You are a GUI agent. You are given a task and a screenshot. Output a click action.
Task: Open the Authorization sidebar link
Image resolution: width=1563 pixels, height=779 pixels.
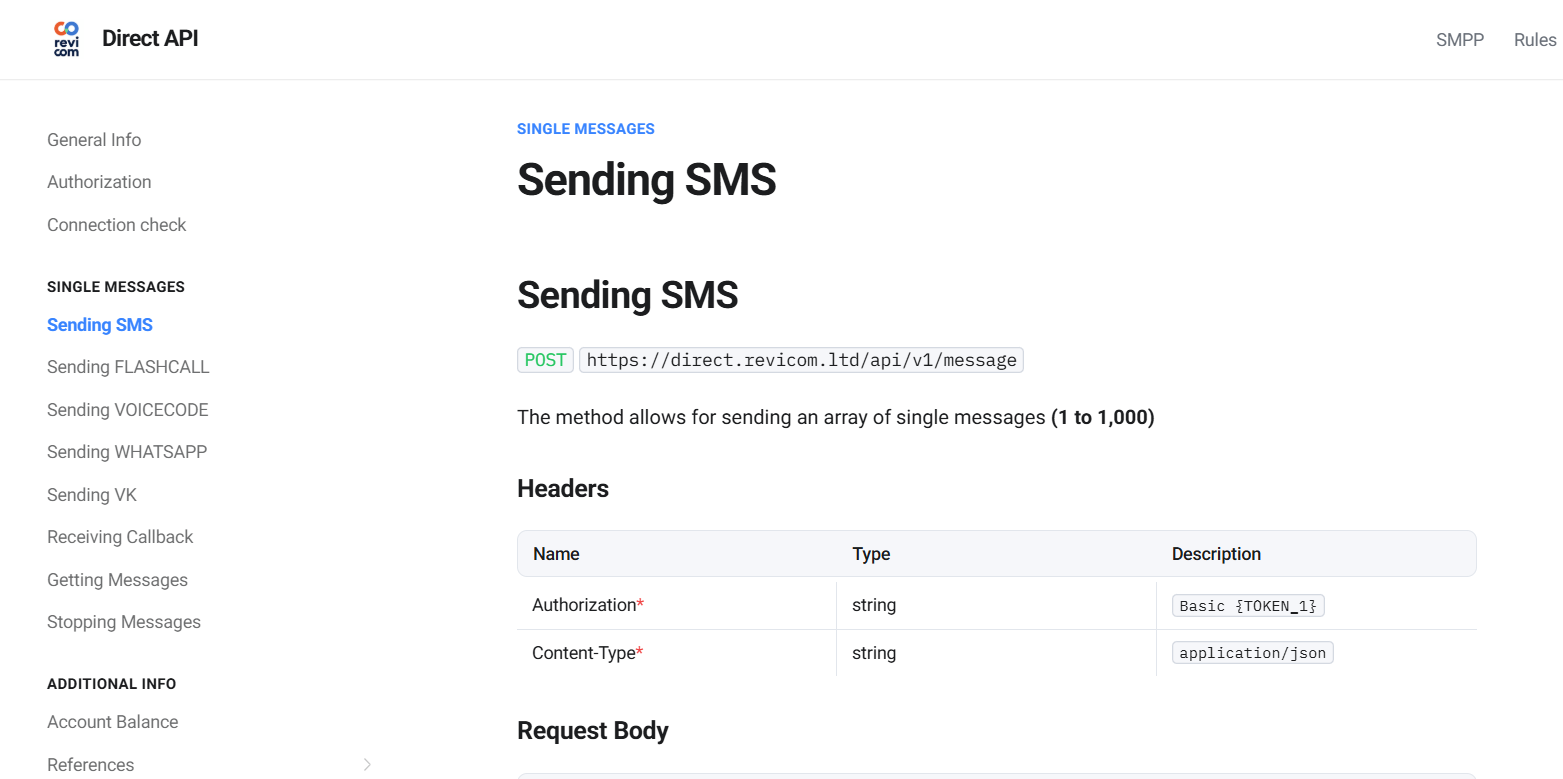click(x=99, y=182)
